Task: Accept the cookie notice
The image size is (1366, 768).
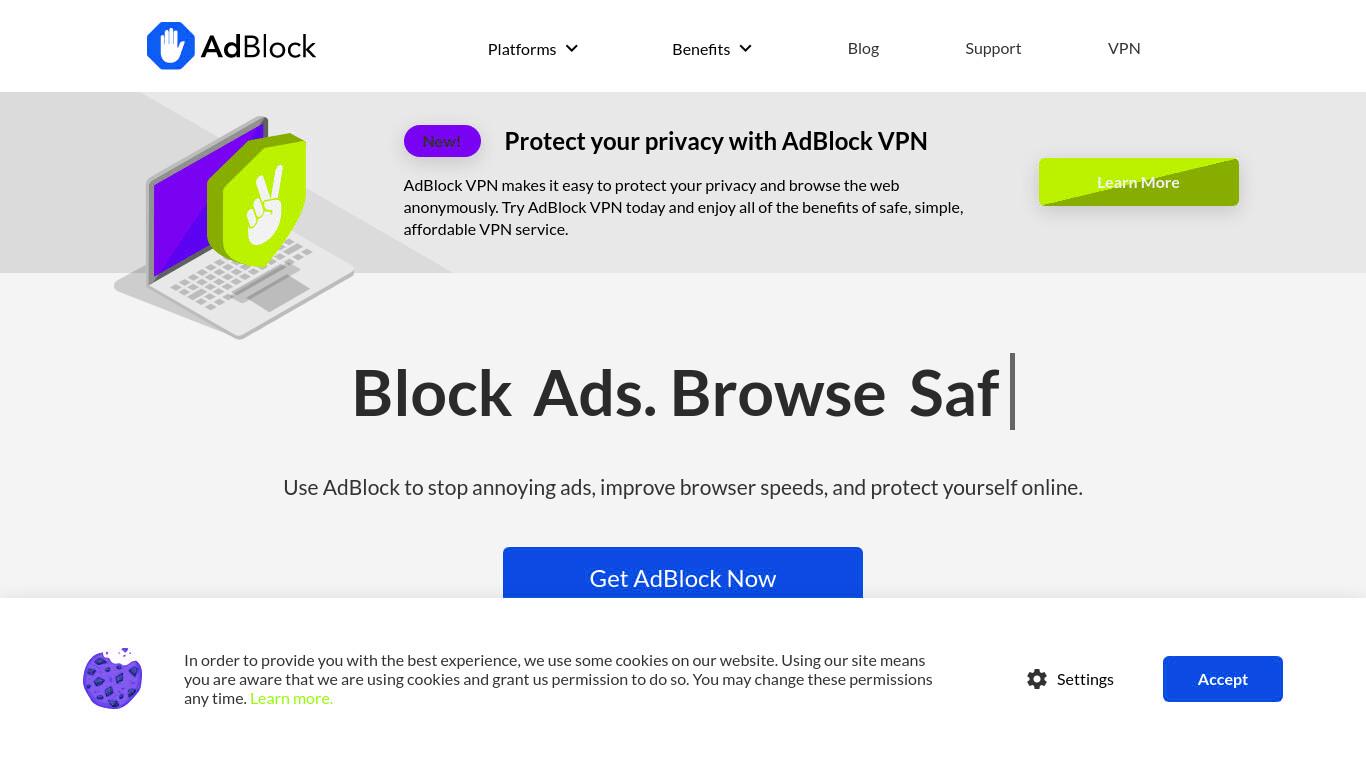Action: pyautogui.click(x=1223, y=679)
